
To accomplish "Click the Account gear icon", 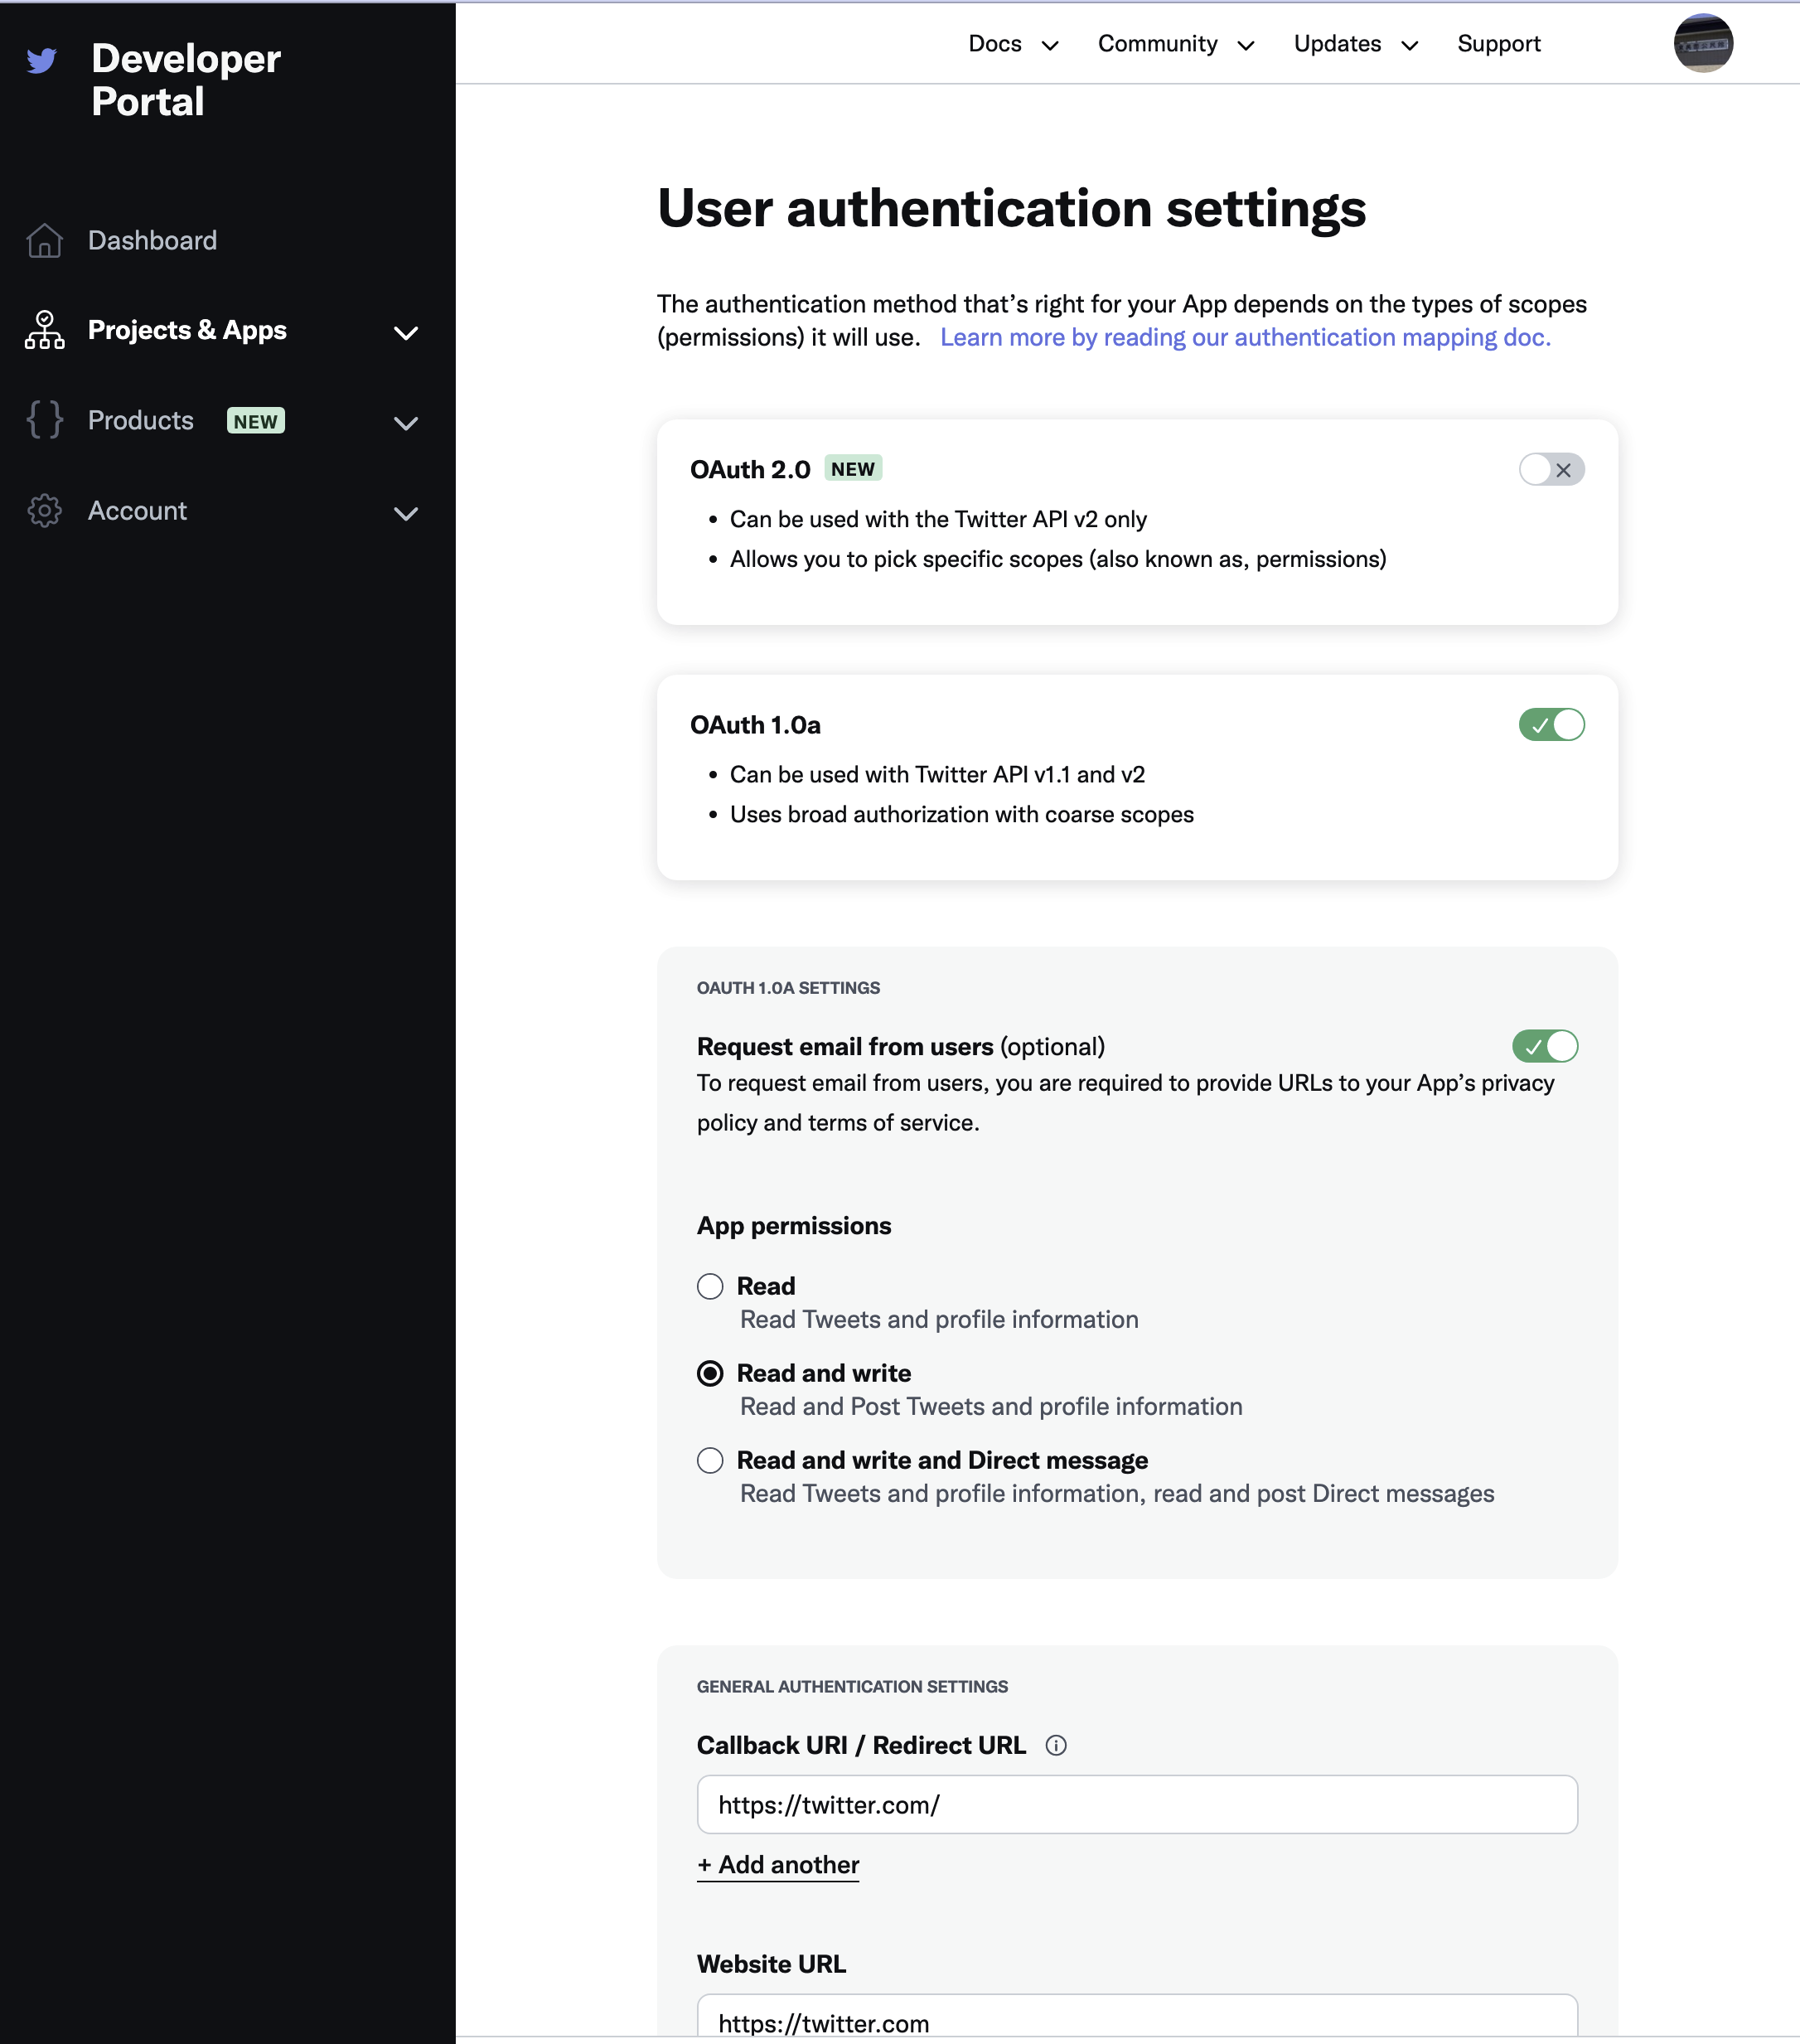I will [44, 511].
